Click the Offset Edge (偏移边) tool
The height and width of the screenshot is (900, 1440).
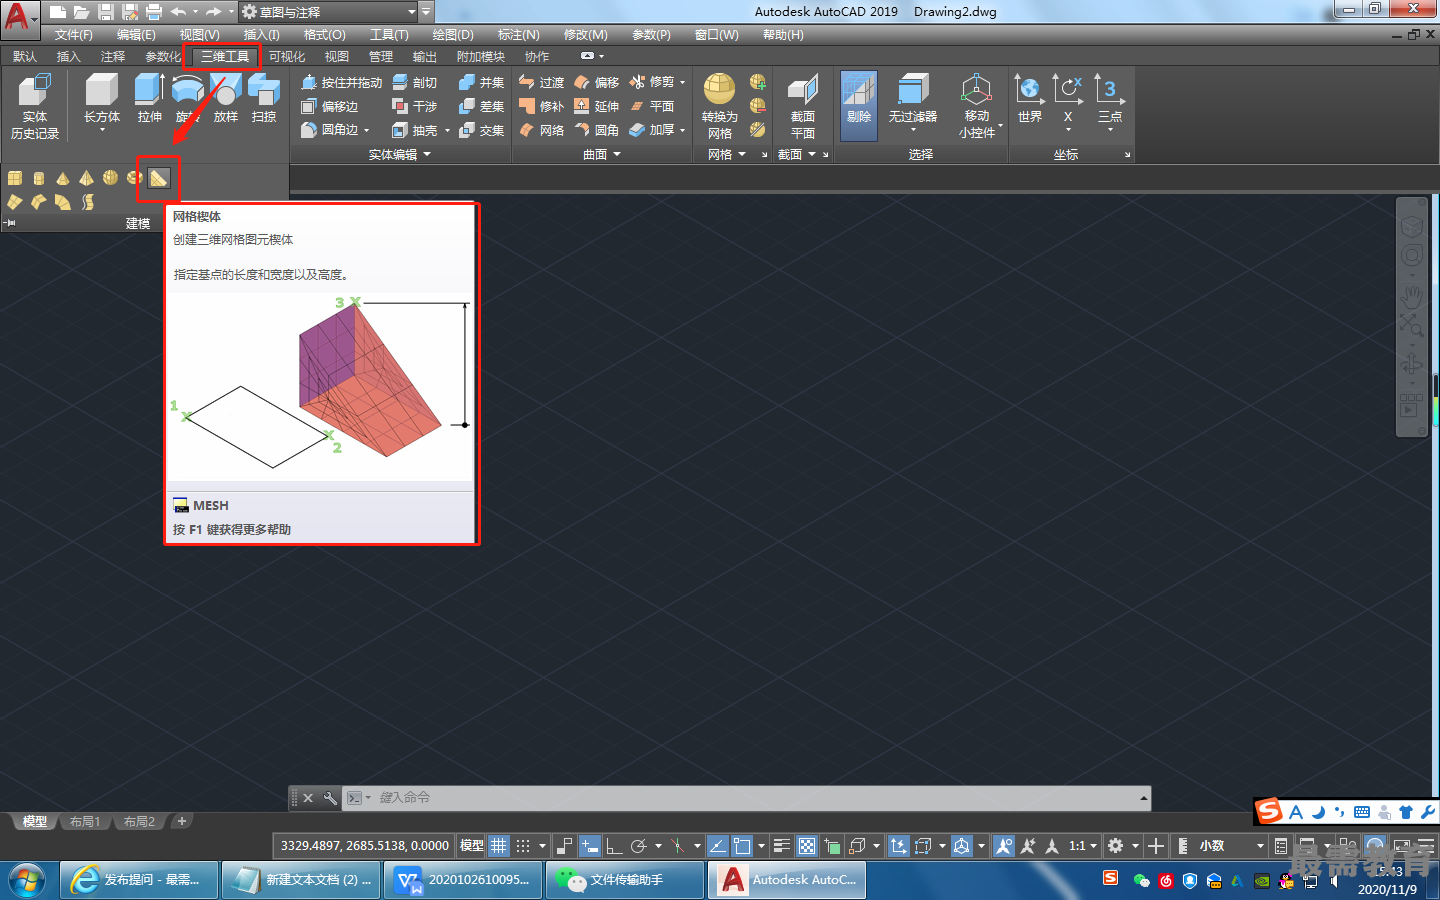(330, 106)
